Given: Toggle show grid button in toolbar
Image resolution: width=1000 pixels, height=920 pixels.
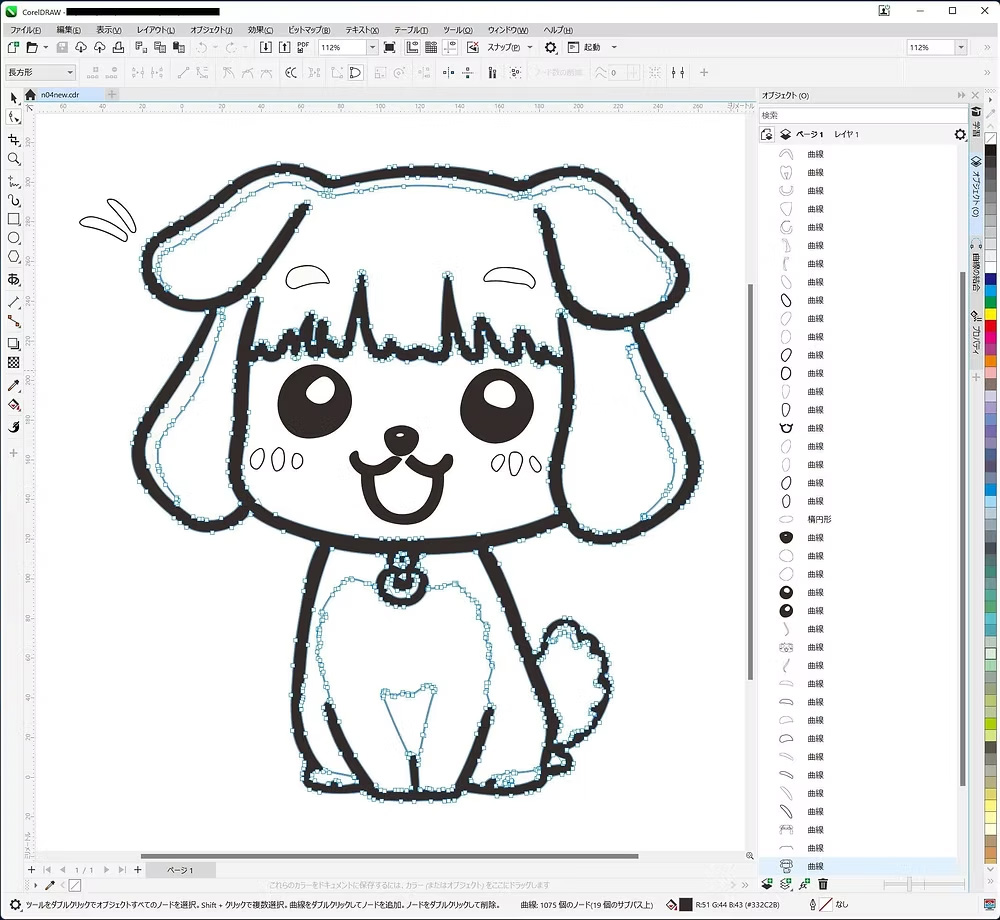Looking at the screenshot, I should point(430,47).
